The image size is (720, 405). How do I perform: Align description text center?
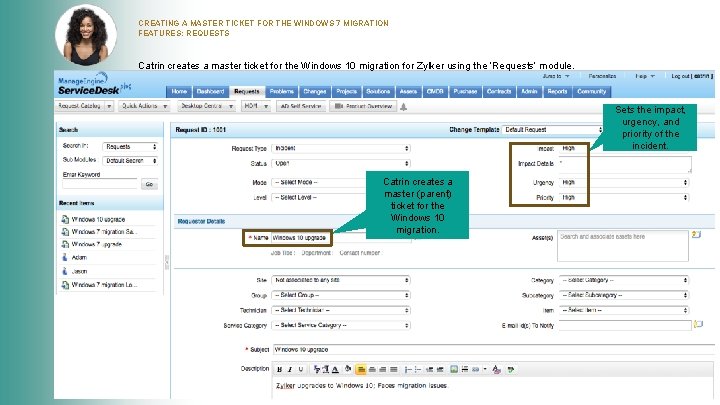point(372,370)
